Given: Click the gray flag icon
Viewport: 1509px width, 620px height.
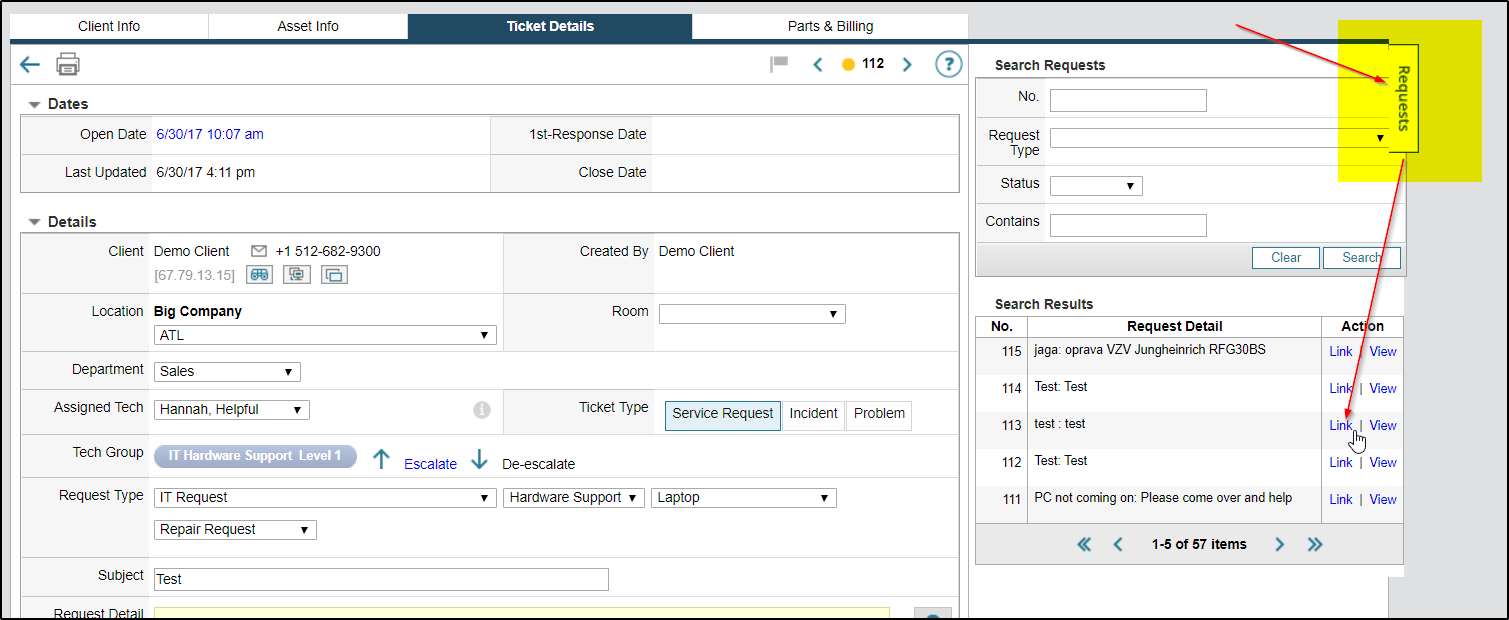Looking at the screenshot, I should tap(779, 64).
